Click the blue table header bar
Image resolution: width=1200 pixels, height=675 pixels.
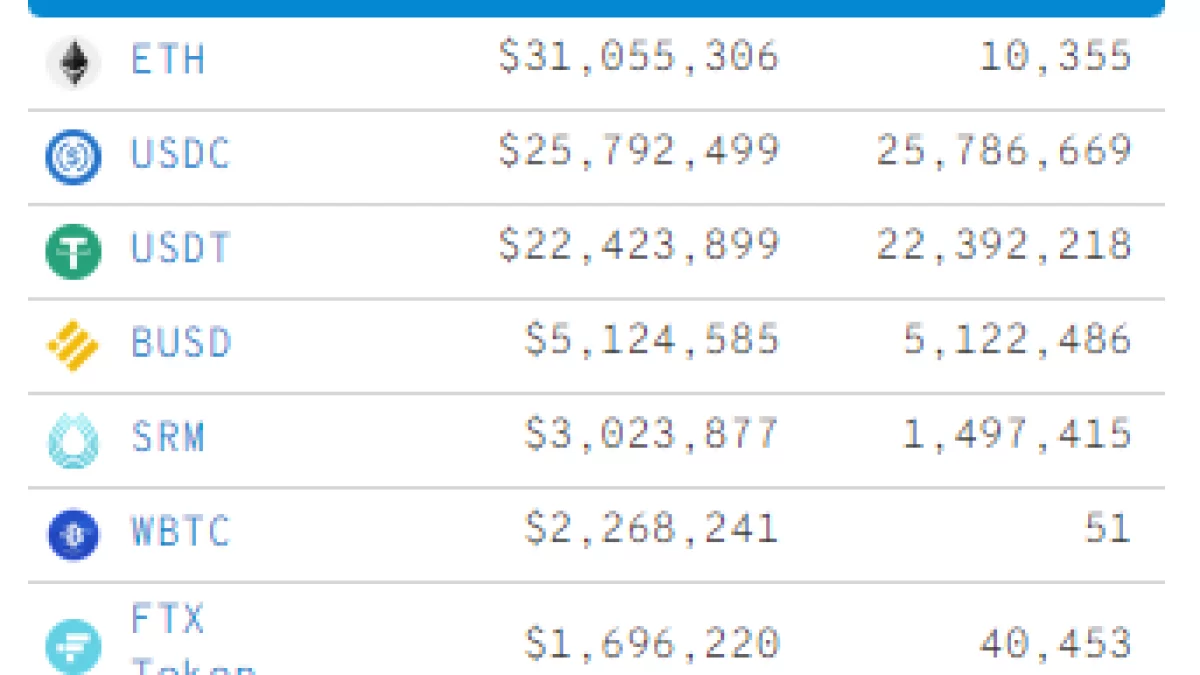(596, 8)
